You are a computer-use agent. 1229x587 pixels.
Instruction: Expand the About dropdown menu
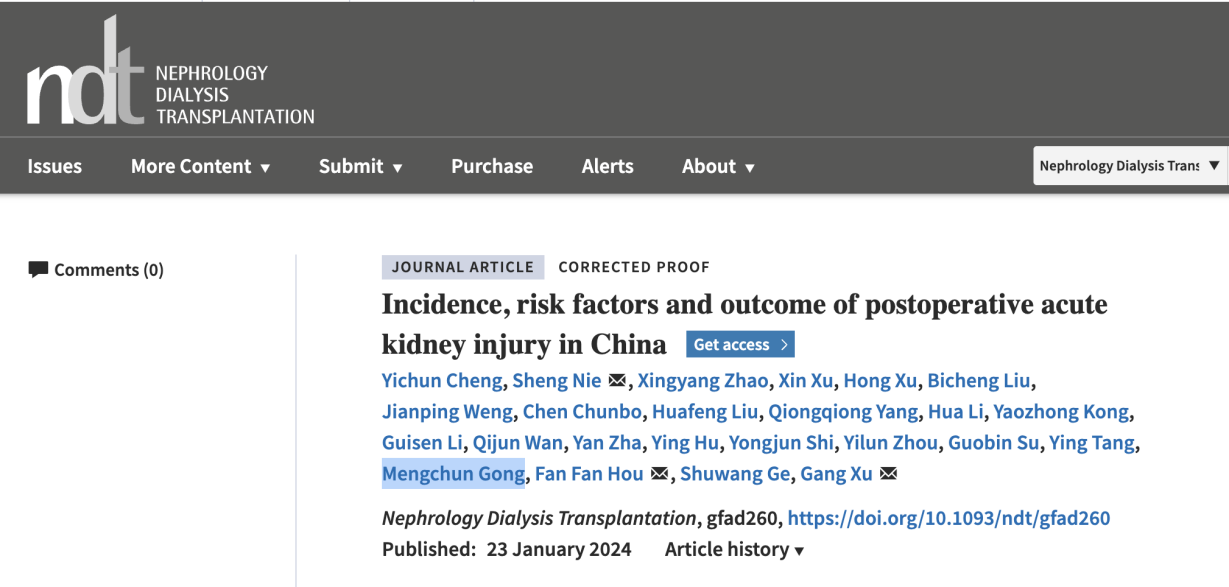point(718,166)
